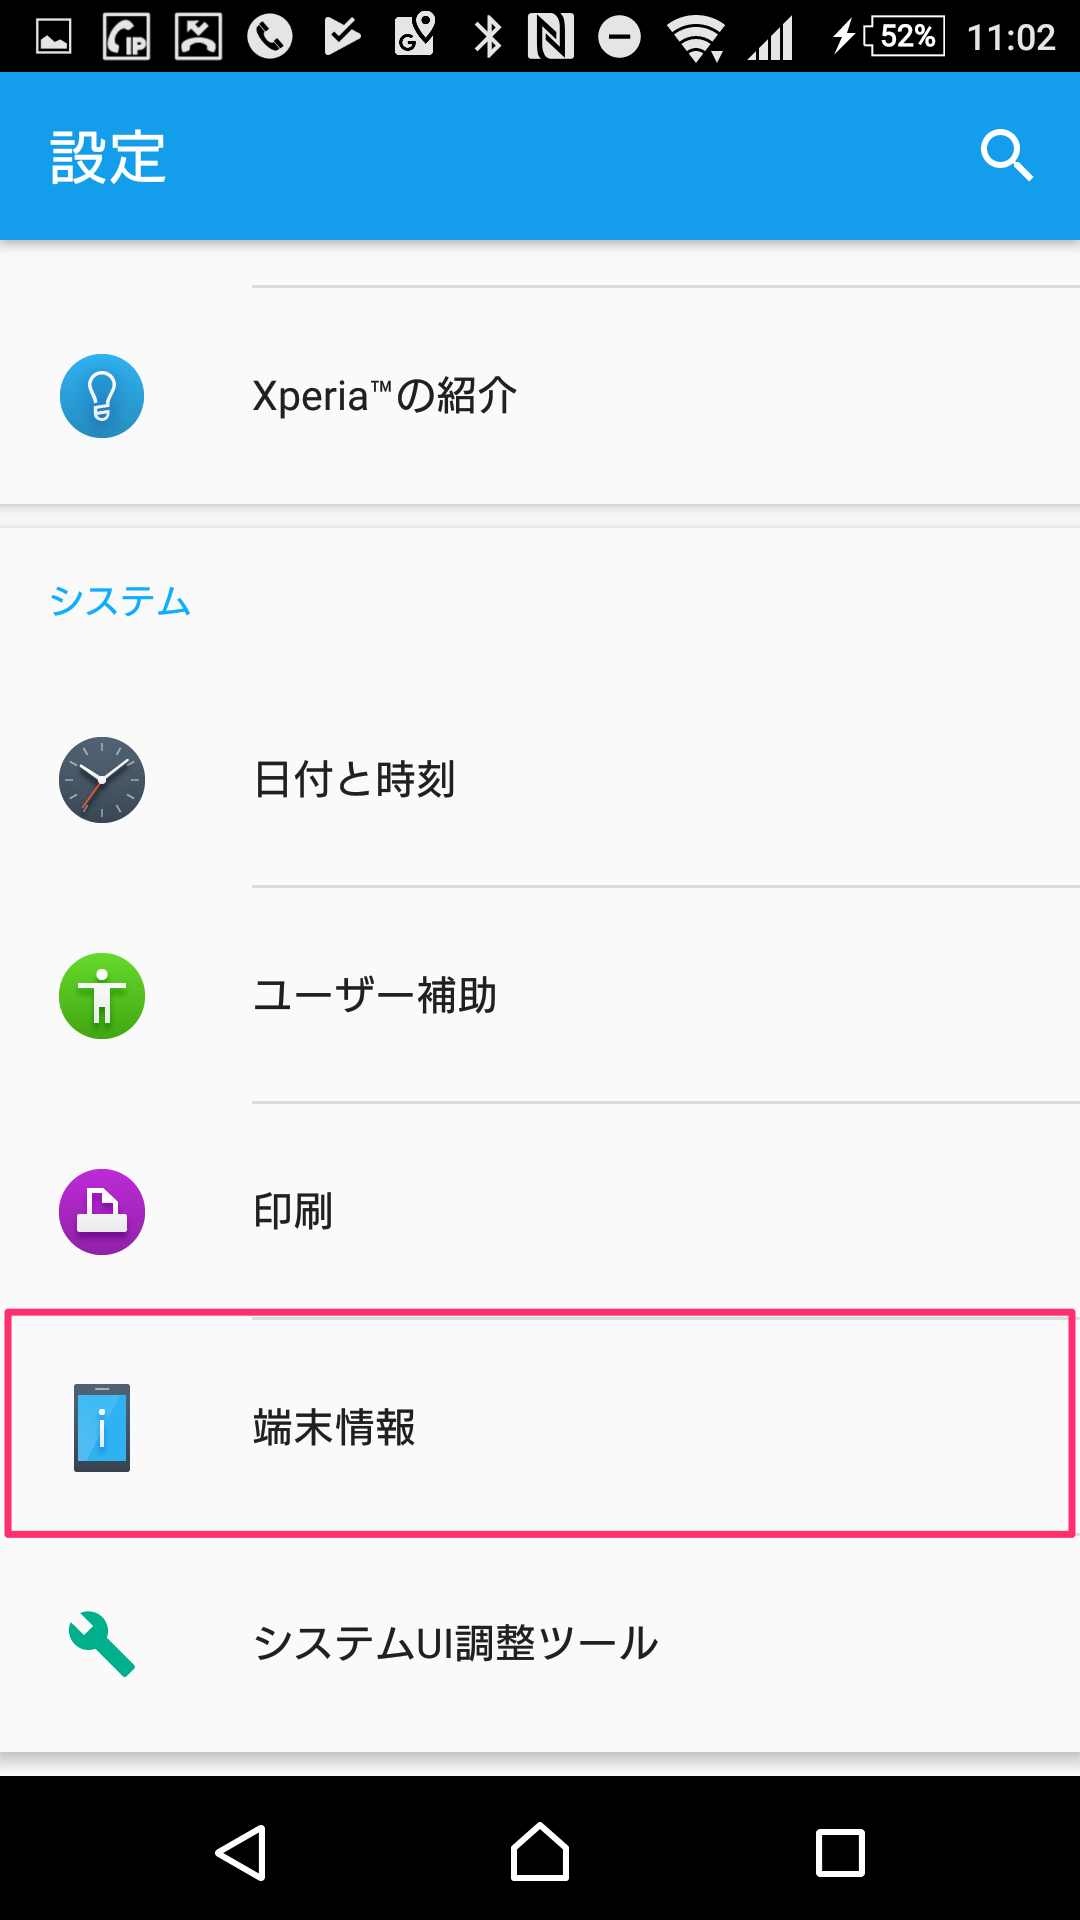Select システムUI調整ツール entry

(x=456, y=1643)
